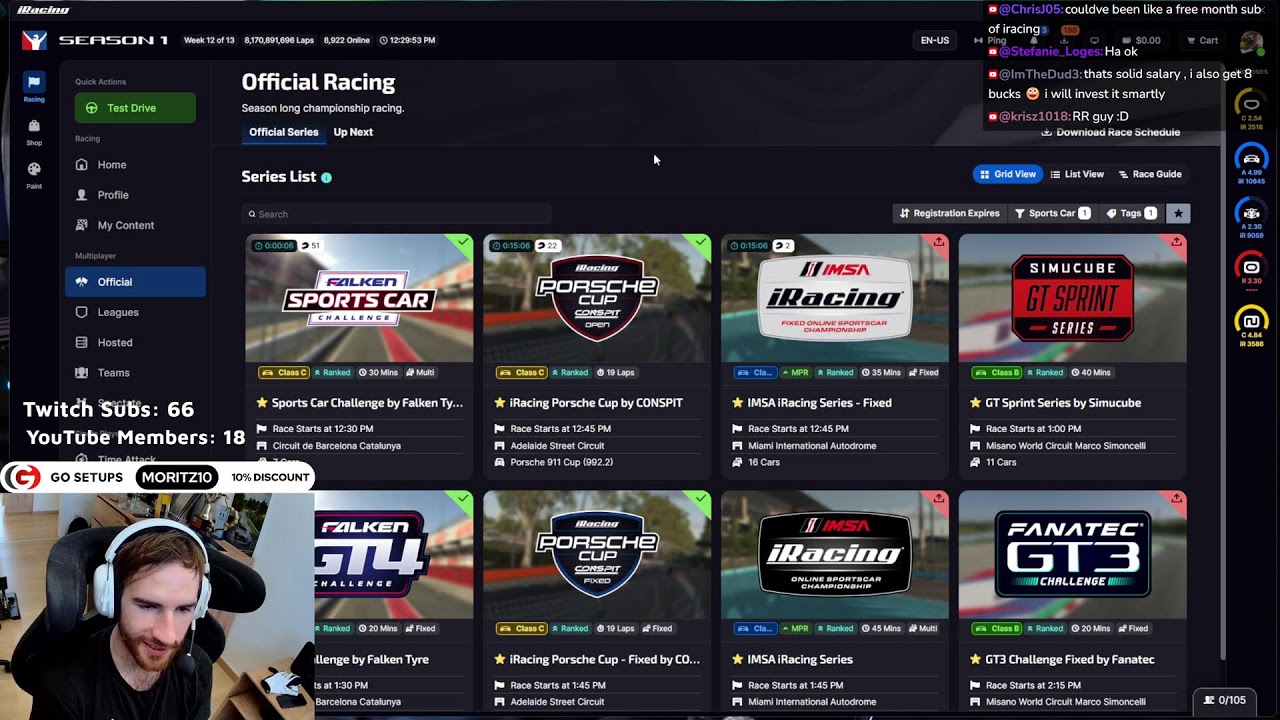Open the shopping Cart
The image size is (1280, 720).
point(1202,40)
